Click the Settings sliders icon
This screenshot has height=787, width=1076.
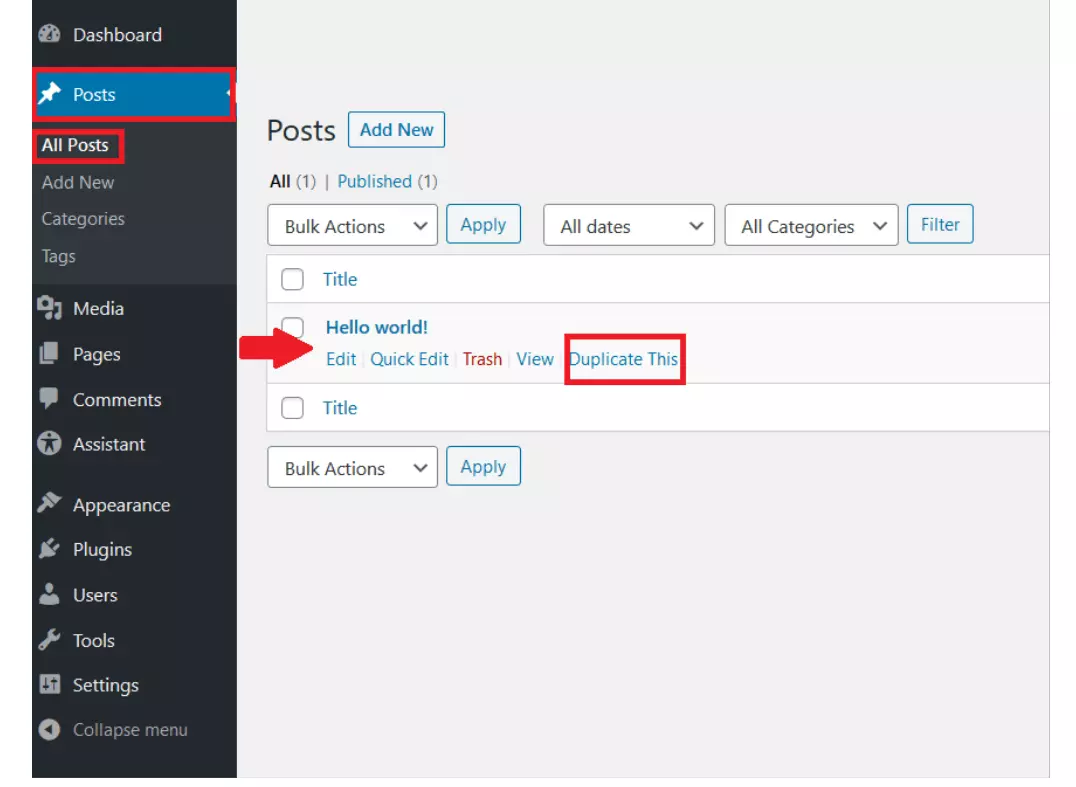pyautogui.click(x=49, y=684)
